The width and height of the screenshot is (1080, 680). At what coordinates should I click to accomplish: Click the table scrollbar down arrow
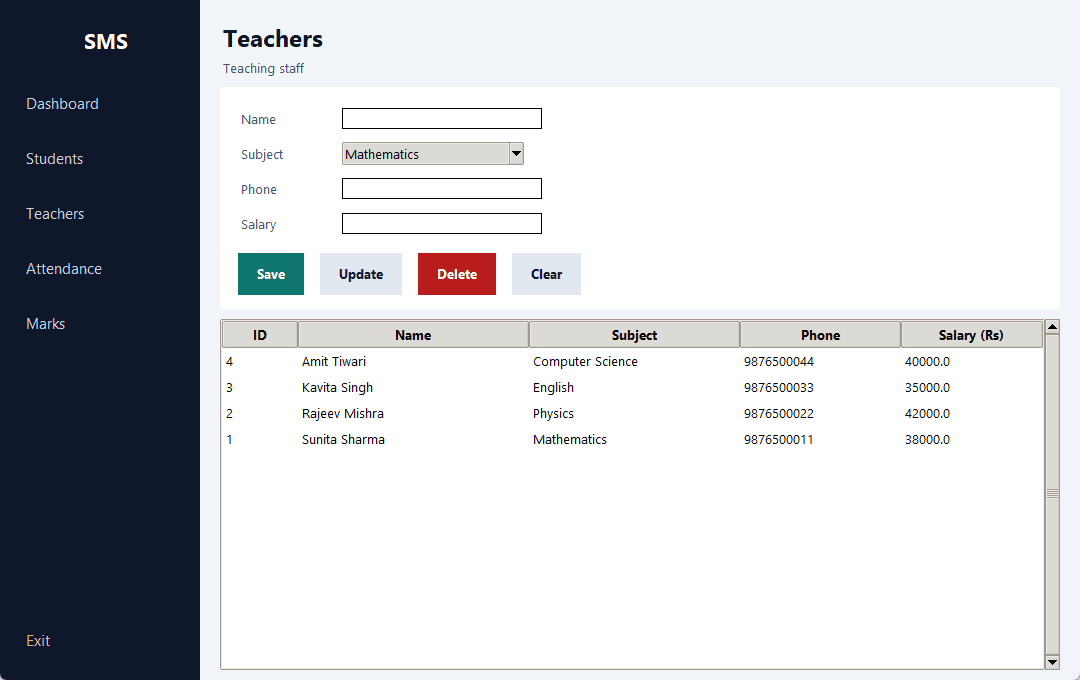[1052, 662]
